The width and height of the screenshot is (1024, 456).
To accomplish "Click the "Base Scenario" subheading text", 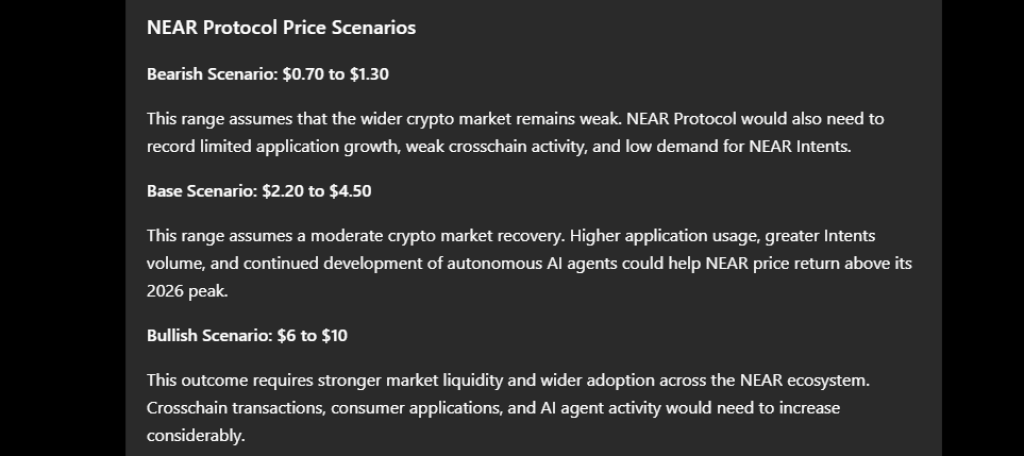I will [x=202, y=191].
